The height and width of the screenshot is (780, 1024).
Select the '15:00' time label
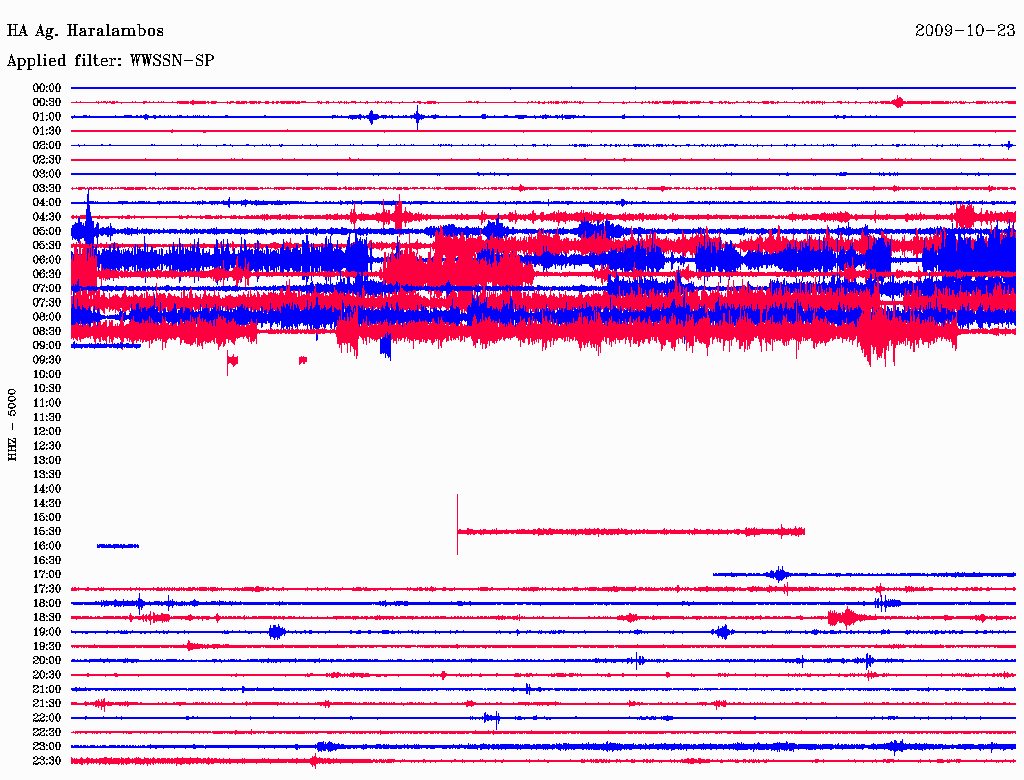coord(47,517)
